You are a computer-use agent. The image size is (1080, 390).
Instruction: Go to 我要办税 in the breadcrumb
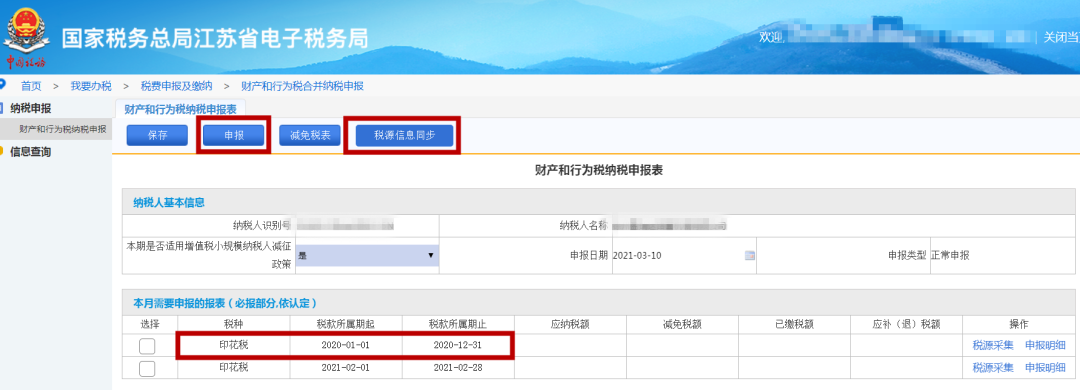click(x=91, y=86)
